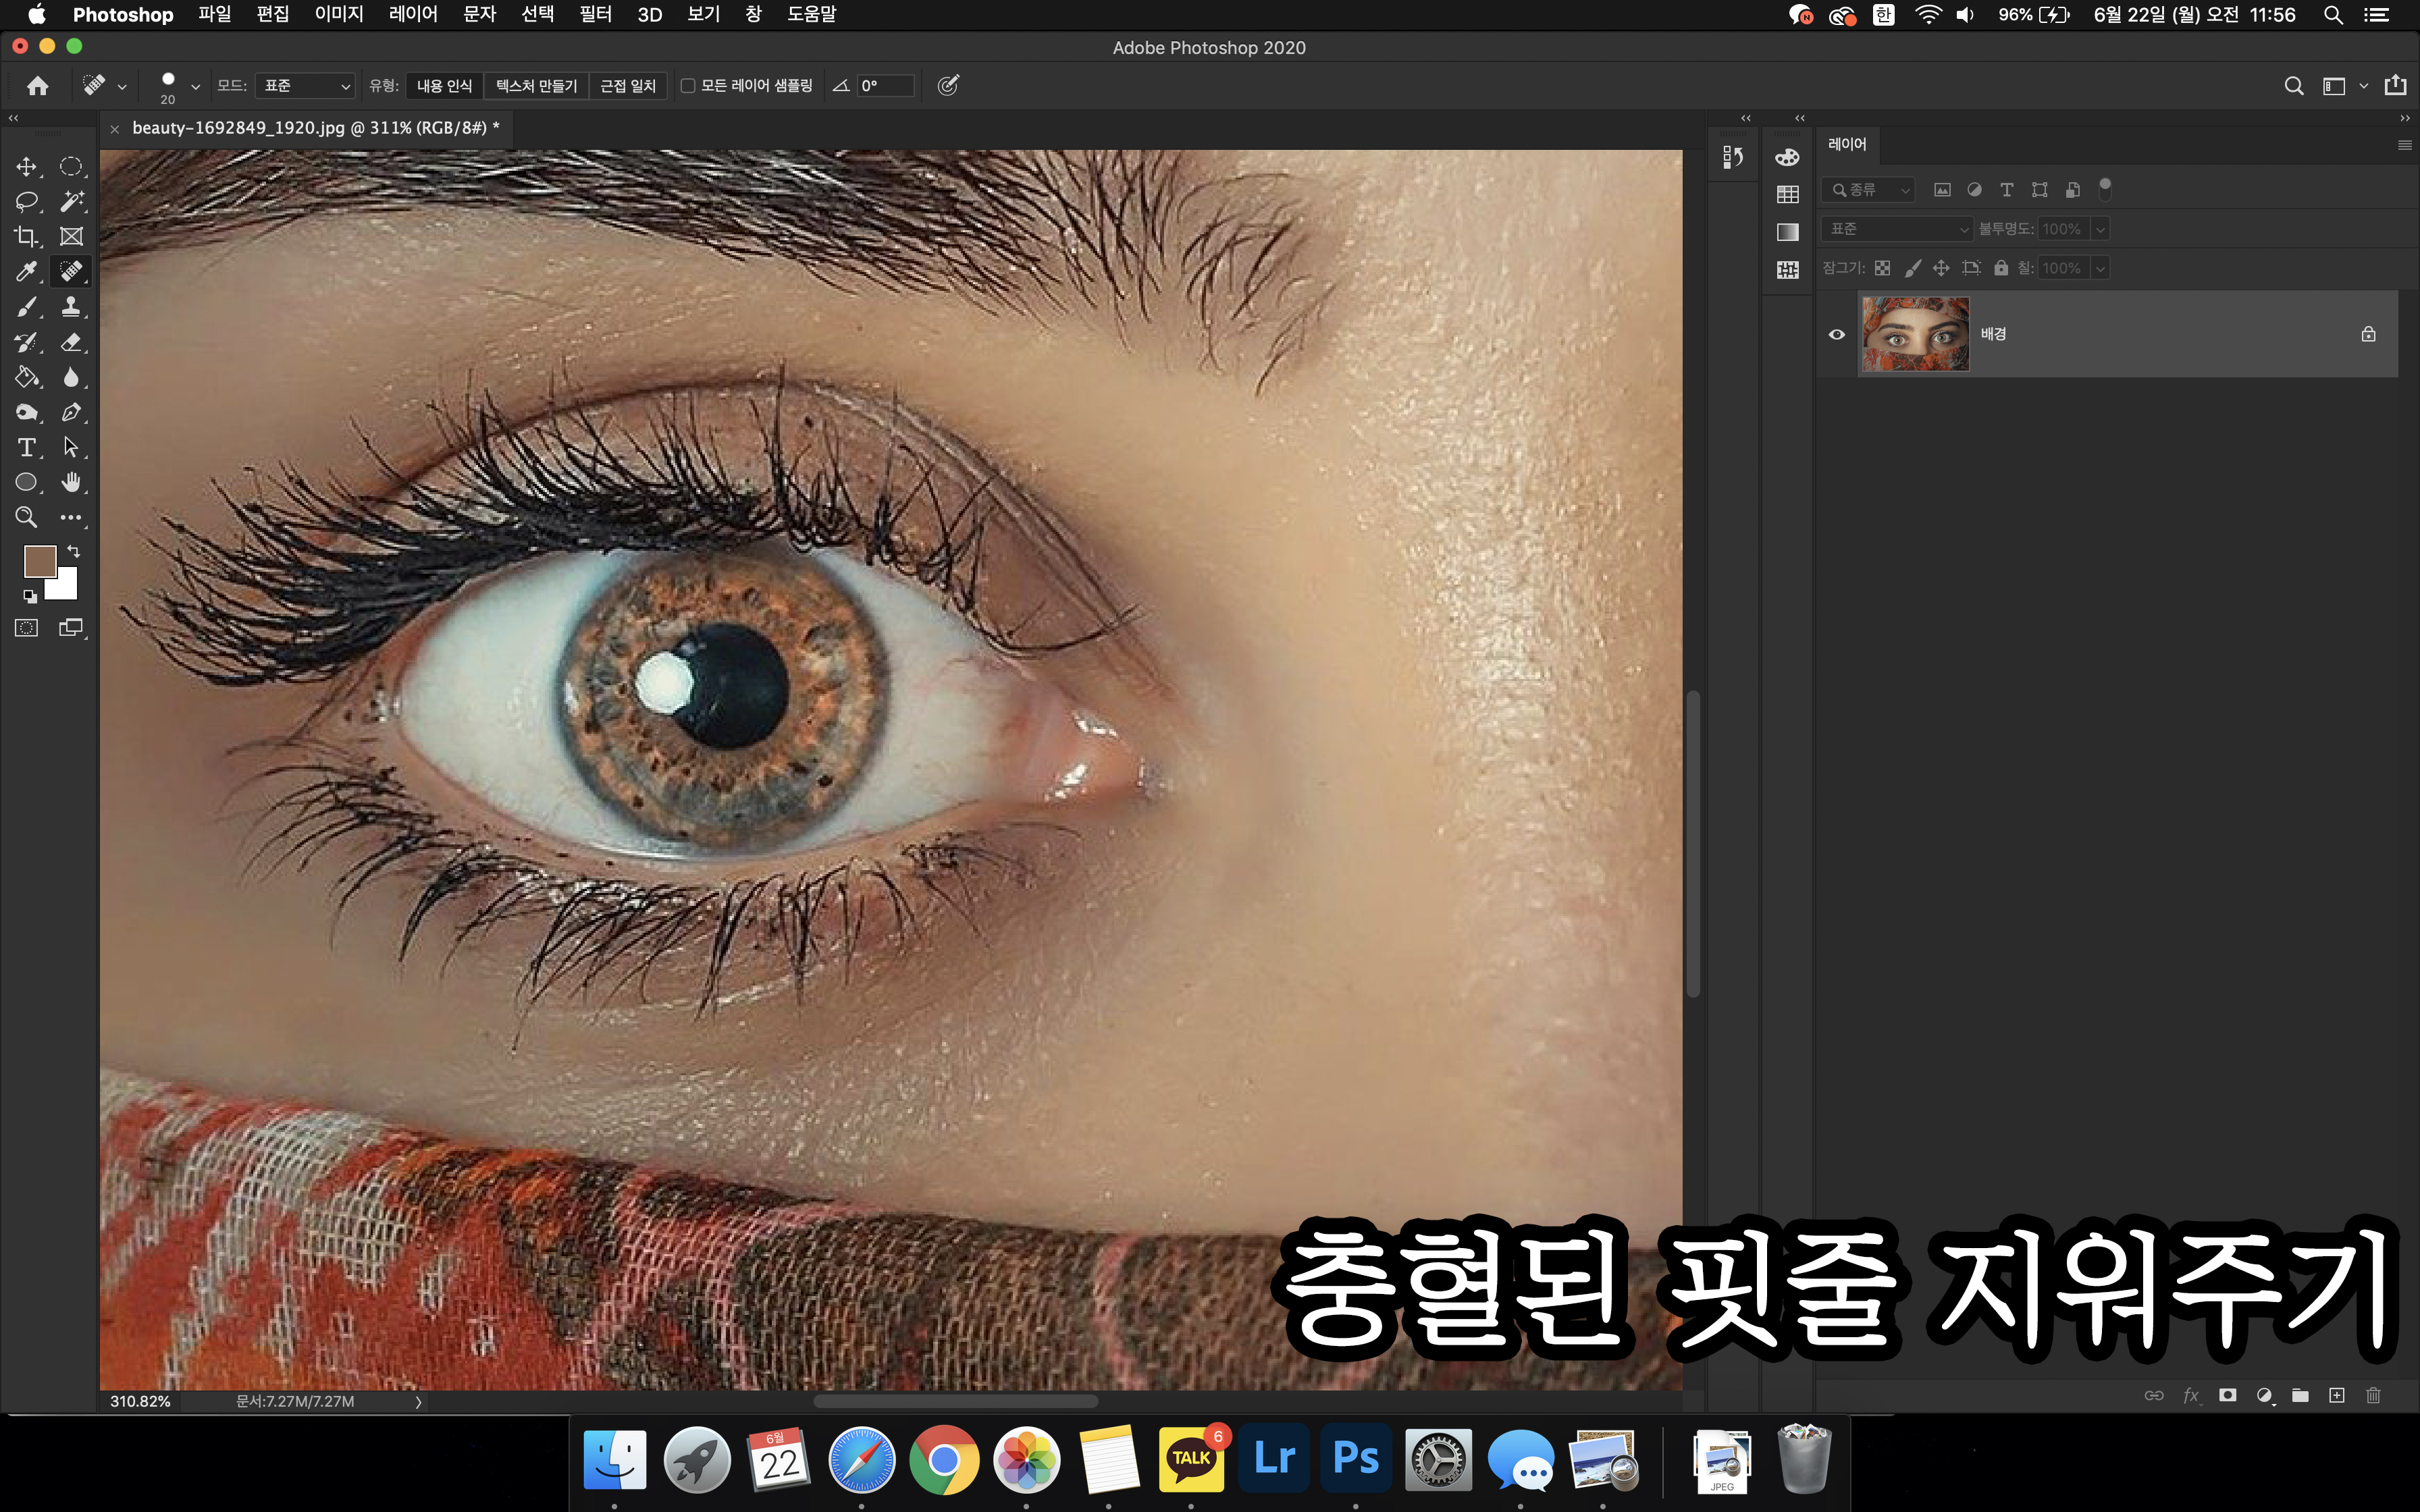Image resolution: width=2420 pixels, height=1512 pixels.
Task: Expand the 불투명도 opacity dropdown arrow
Action: click(x=2100, y=229)
